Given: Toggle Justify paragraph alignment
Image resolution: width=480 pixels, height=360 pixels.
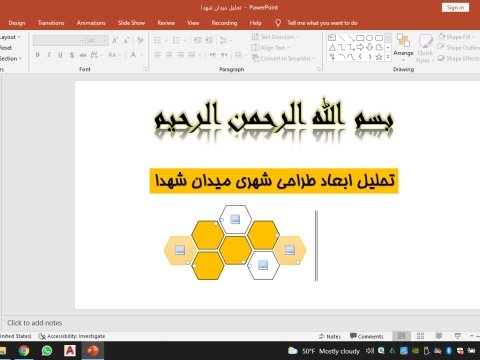Looking at the screenshot, I should 192,55.
